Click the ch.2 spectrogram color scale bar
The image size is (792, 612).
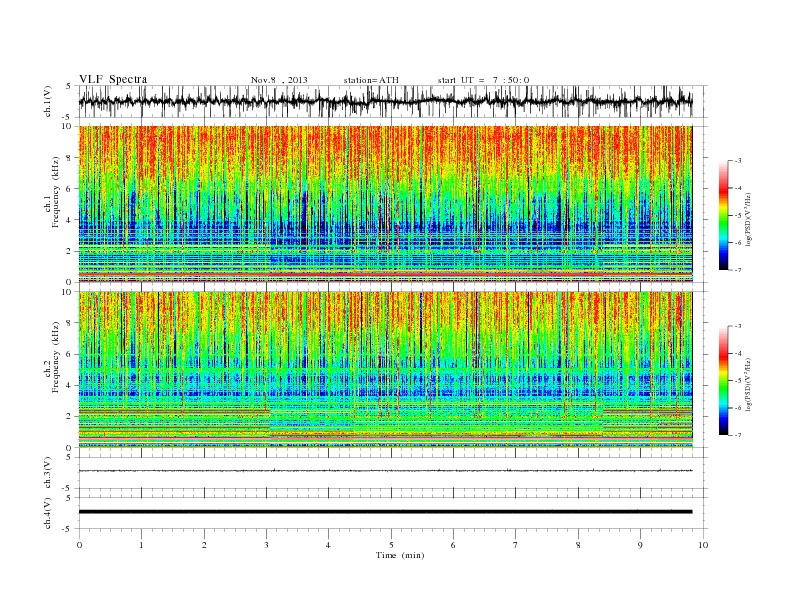723,380
